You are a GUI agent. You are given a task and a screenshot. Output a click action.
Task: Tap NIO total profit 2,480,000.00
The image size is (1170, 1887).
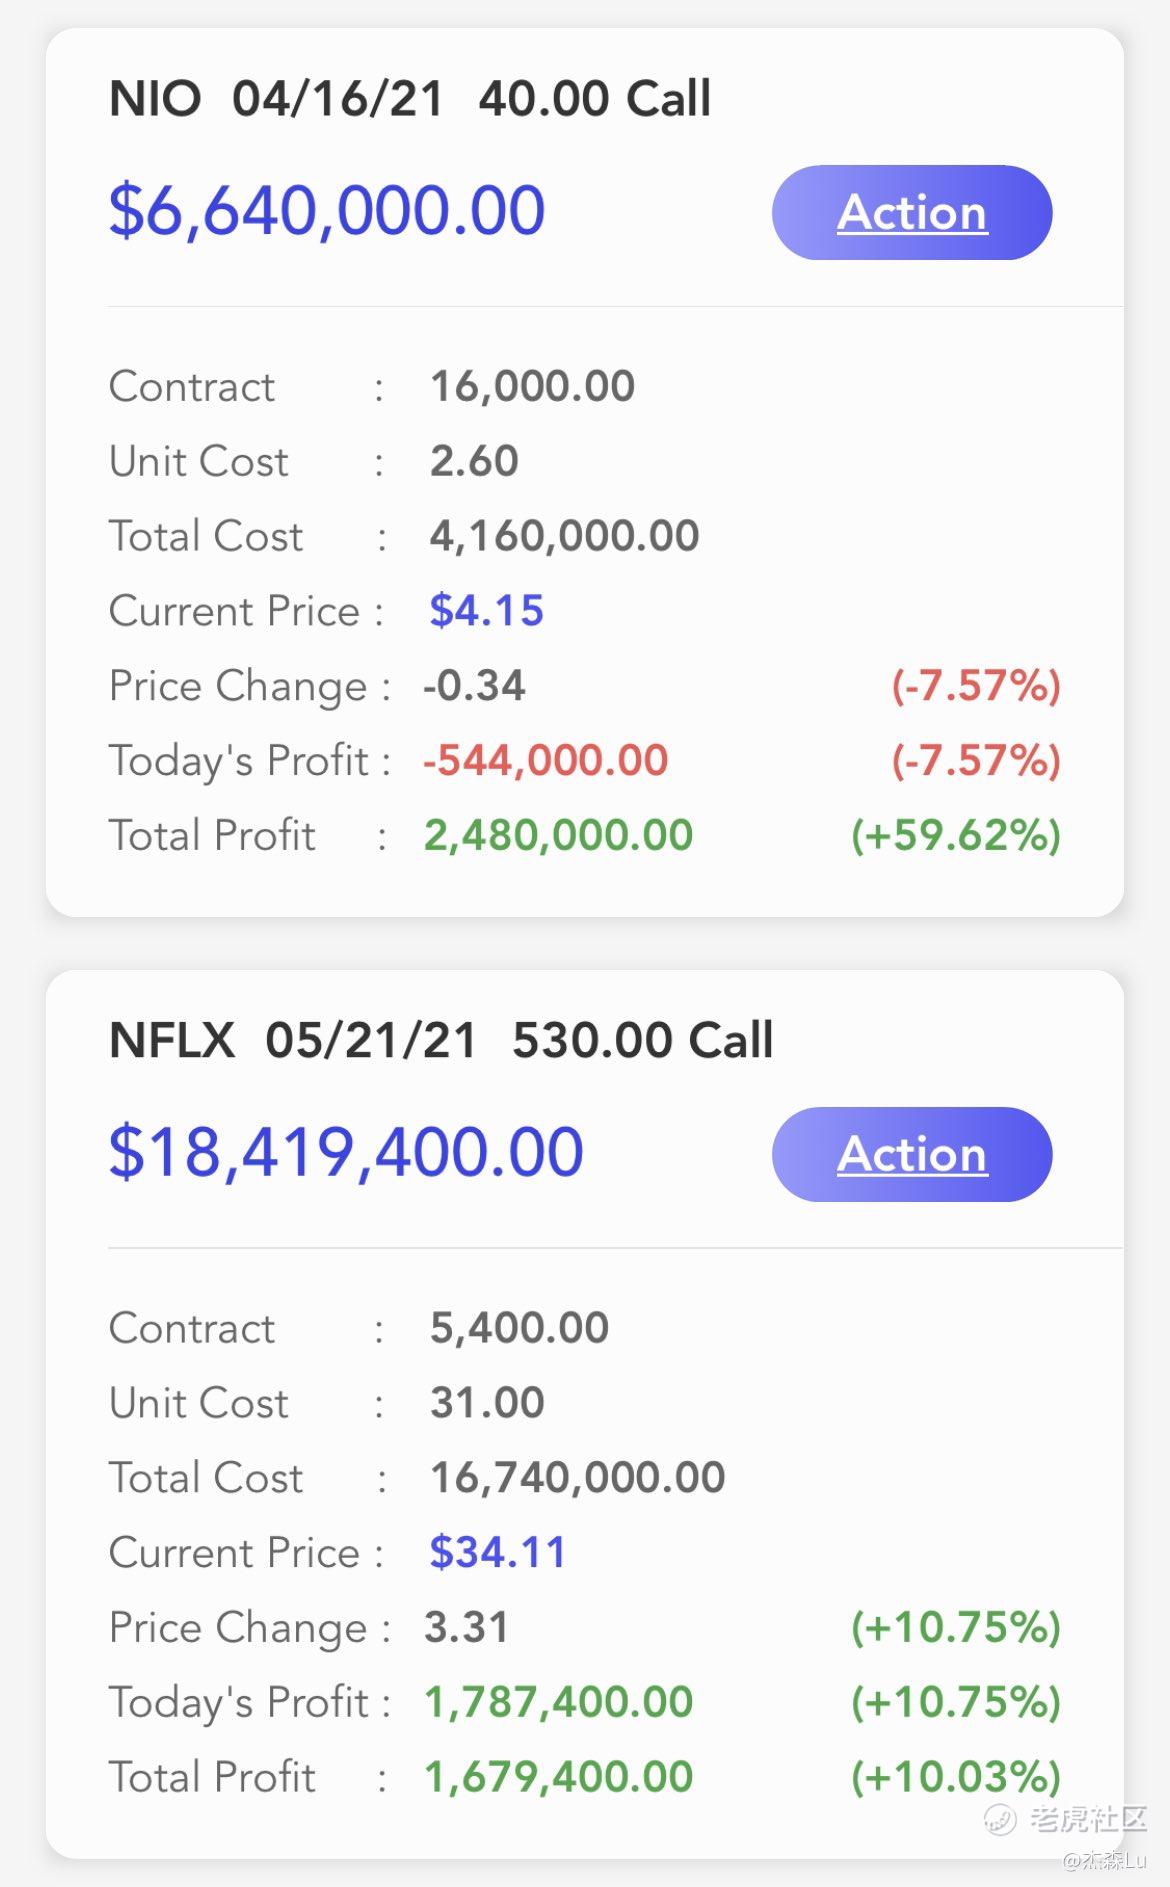558,836
